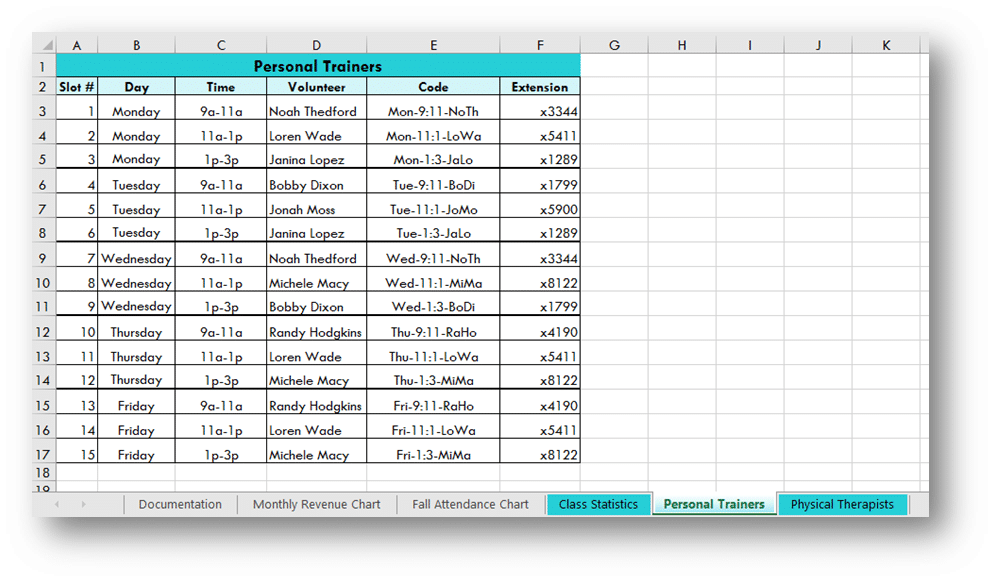Viewport: 994px width, 582px height.
Task: Select column F header
Action: click(x=539, y=45)
